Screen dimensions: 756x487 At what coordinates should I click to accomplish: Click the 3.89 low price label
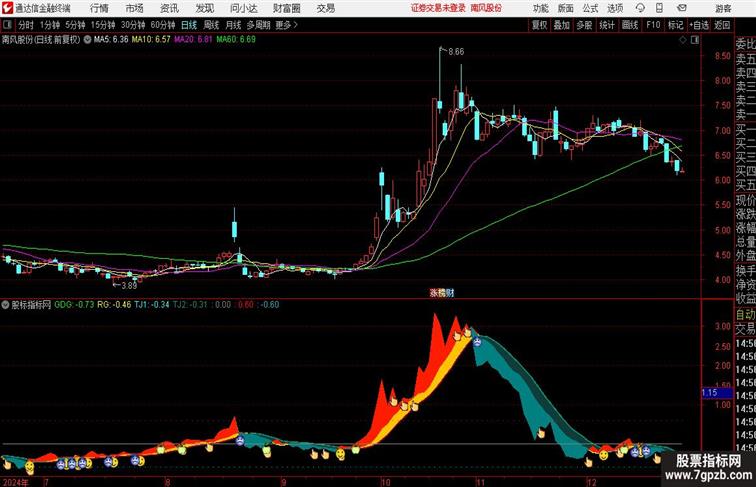[x=129, y=285]
